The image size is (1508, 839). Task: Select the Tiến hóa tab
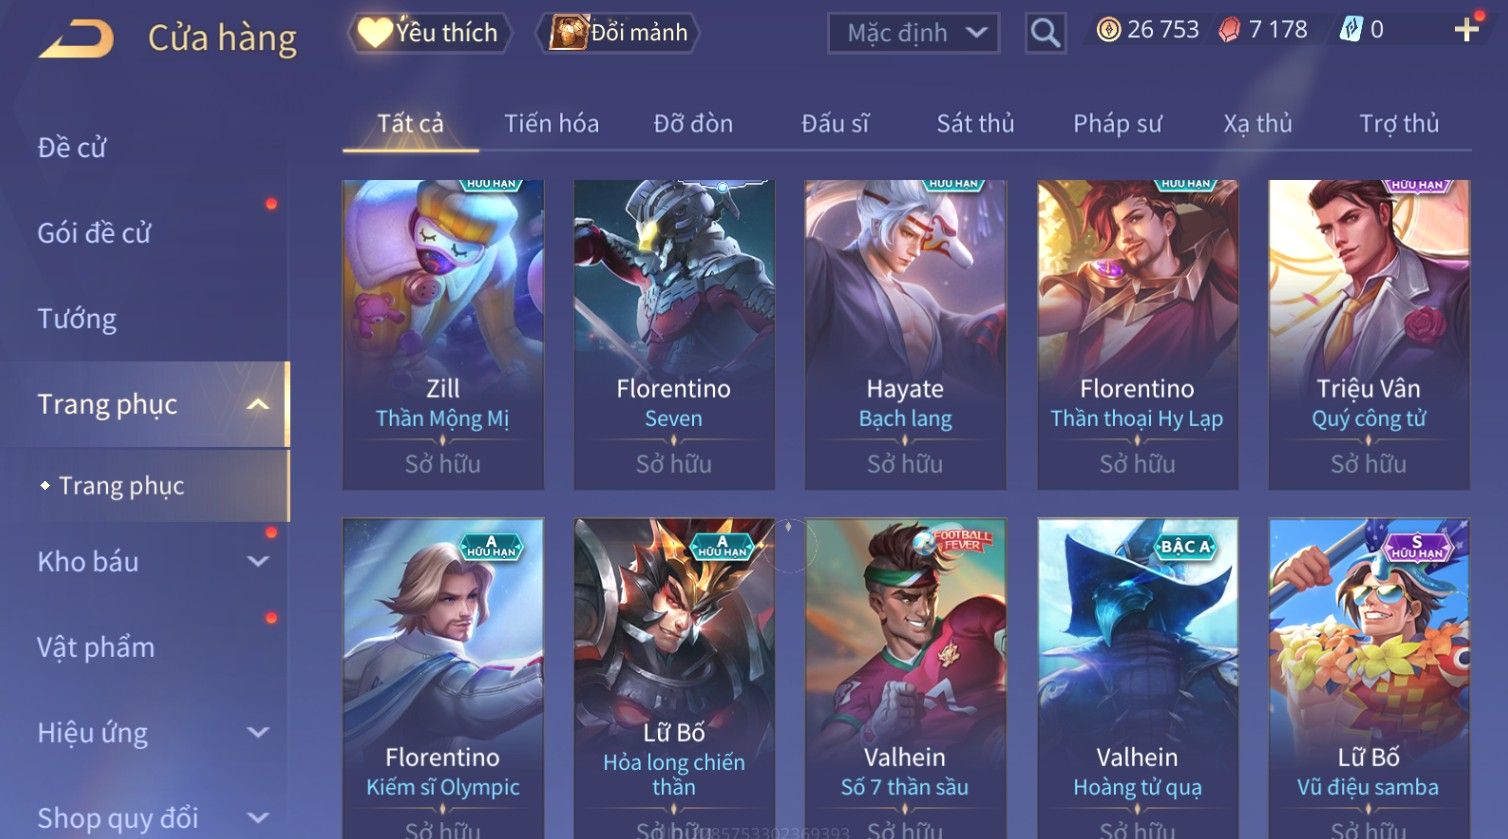[551, 123]
